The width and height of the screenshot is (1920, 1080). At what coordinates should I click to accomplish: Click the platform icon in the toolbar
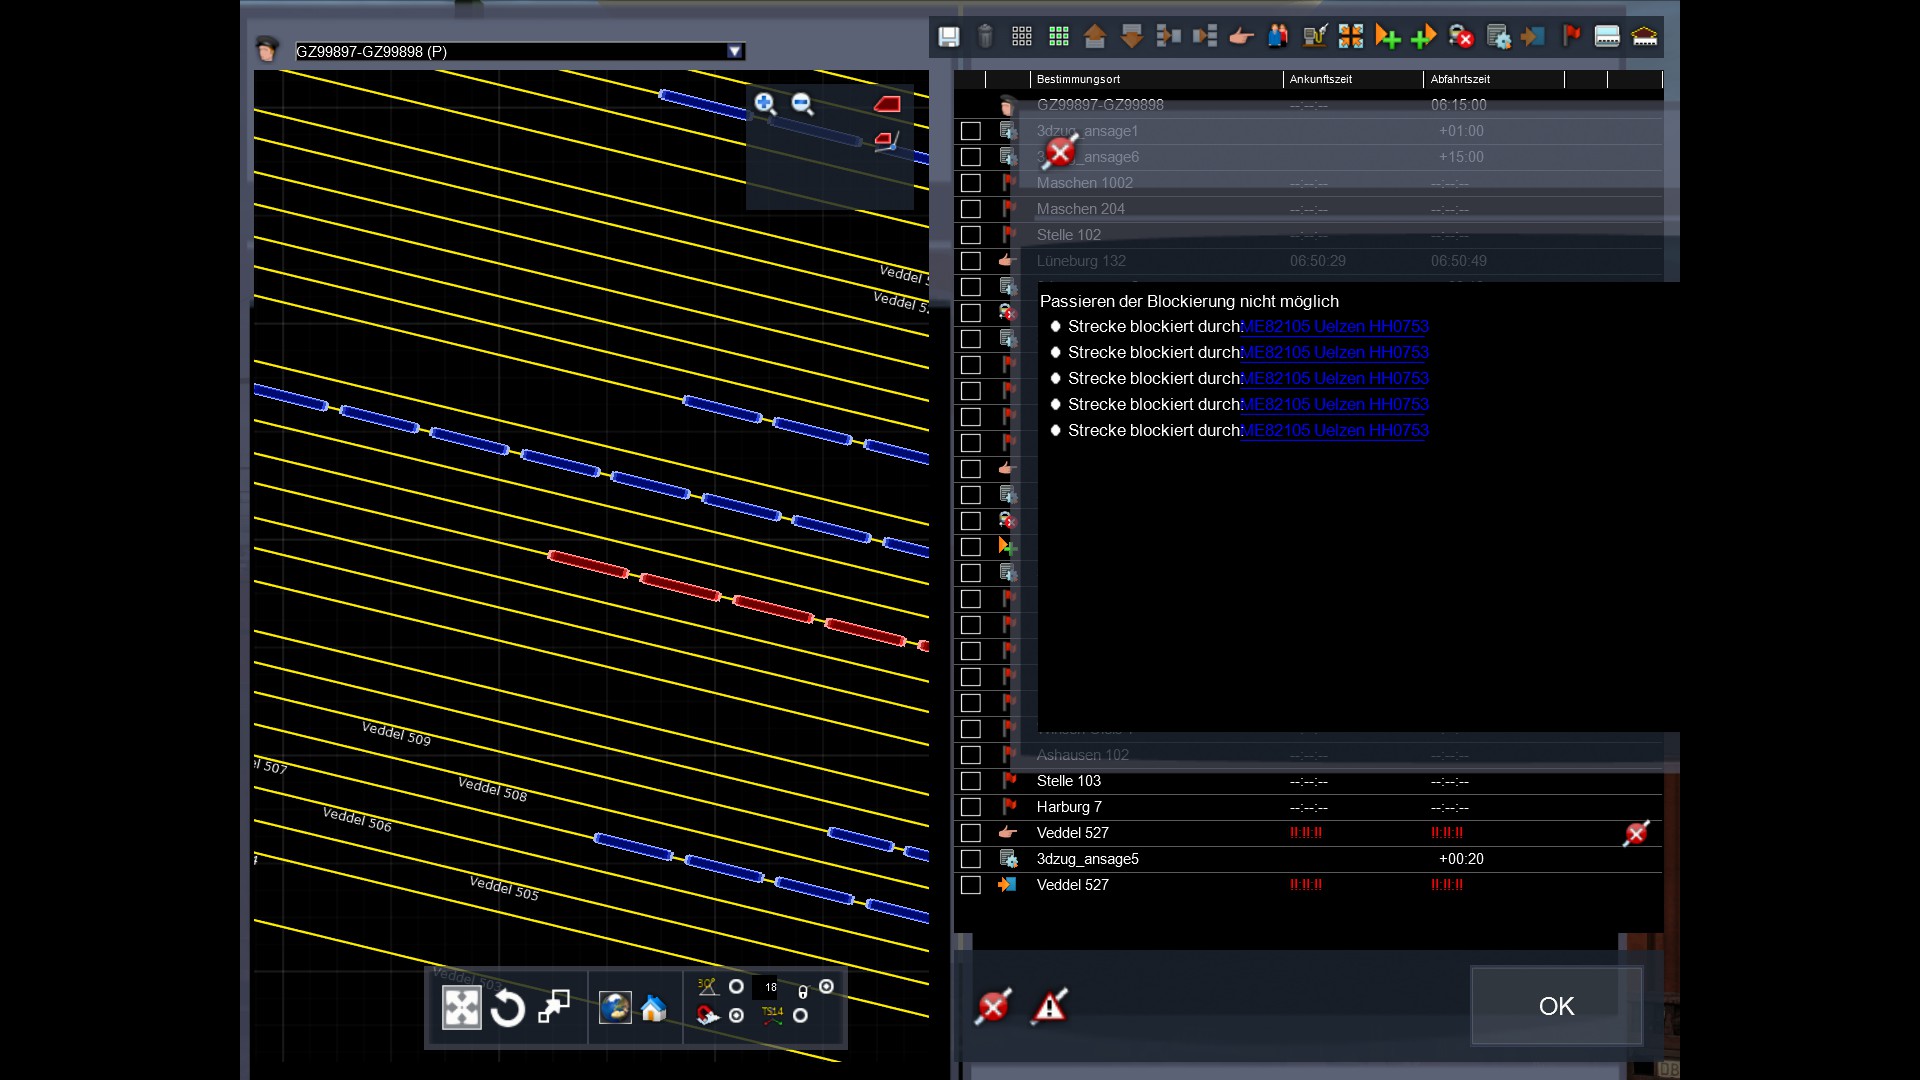click(1607, 37)
